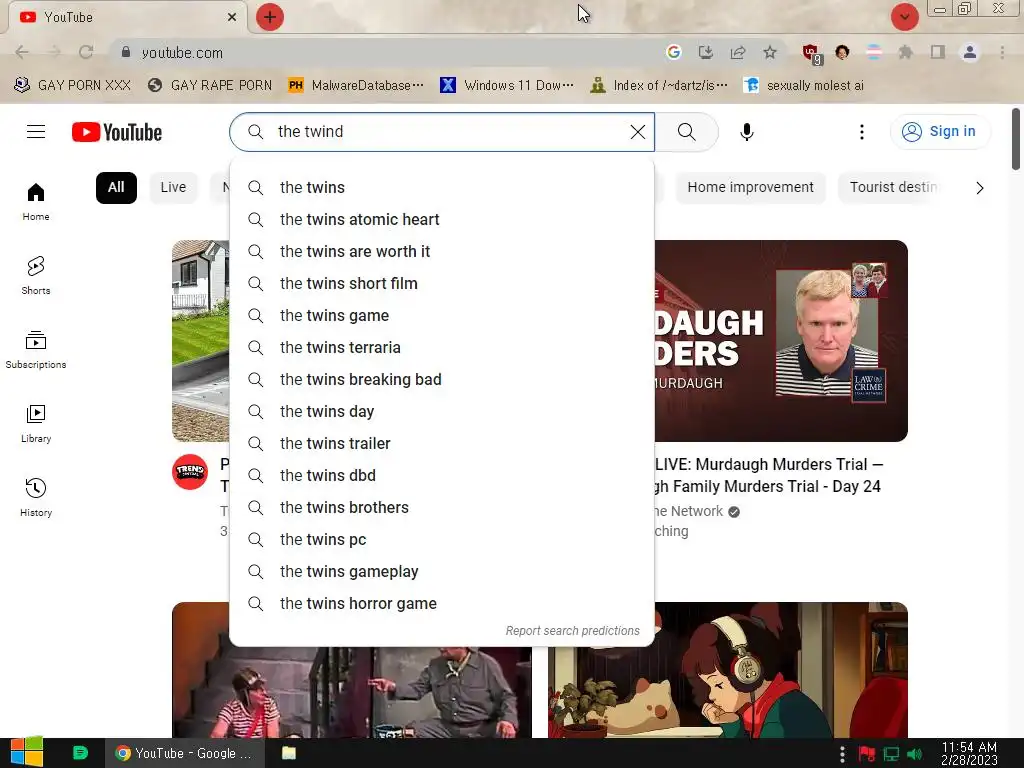Open YouTube settings three-dot menu
1024x768 pixels.
tap(861, 132)
